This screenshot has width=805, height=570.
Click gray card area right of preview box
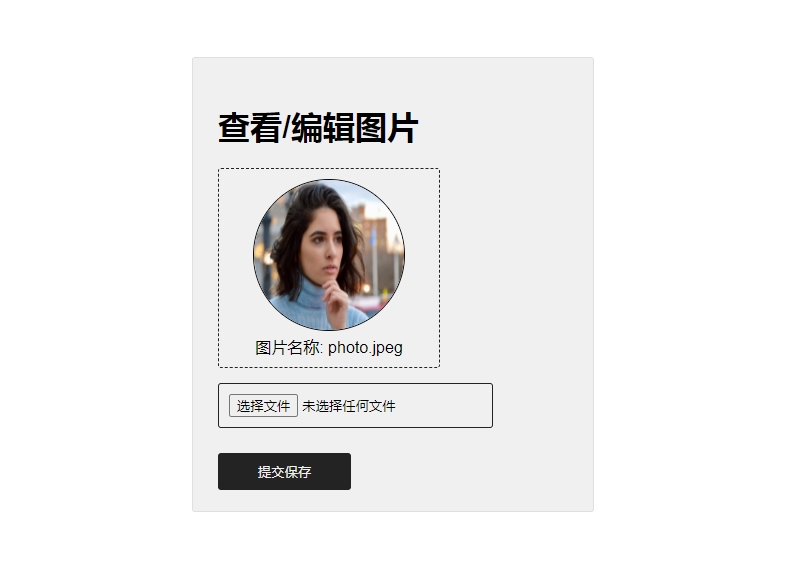(516, 267)
